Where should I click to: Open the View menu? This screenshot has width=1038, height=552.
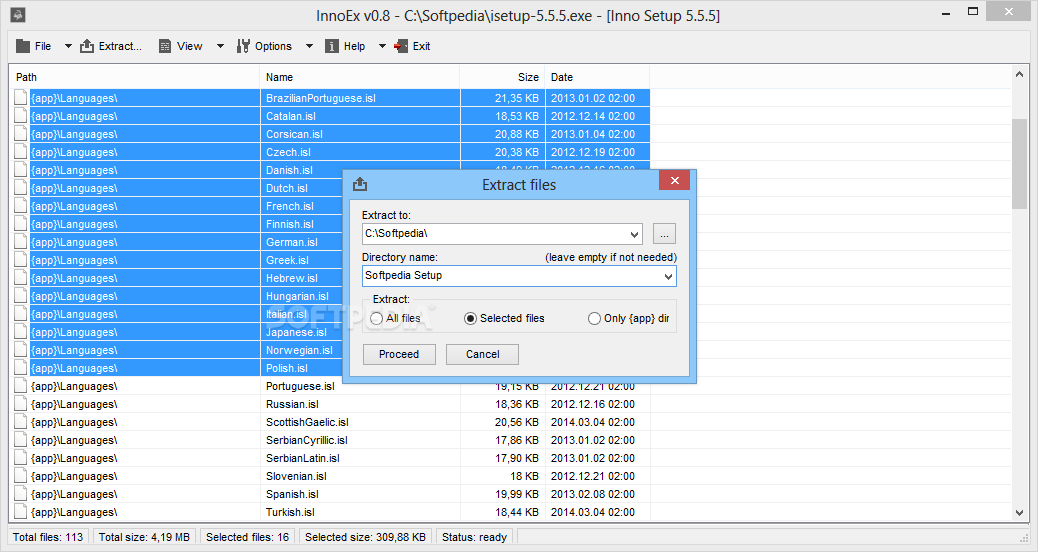(181, 46)
